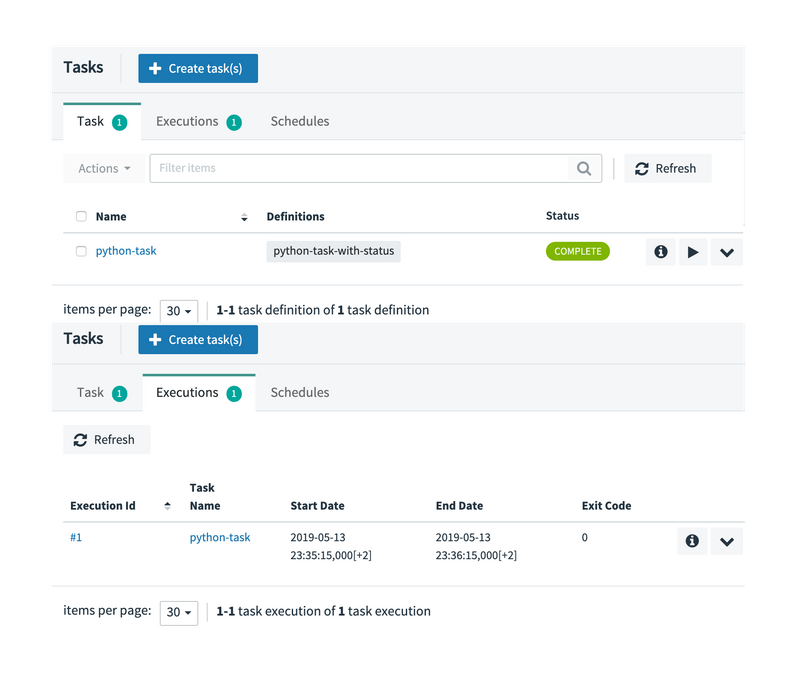
Task: Open the Actions dropdown menu
Action: point(102,168)
